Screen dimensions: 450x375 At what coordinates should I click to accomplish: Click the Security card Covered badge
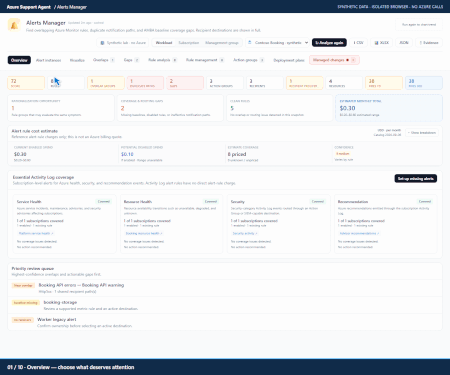pyautogui.click(x=318, y=201)
